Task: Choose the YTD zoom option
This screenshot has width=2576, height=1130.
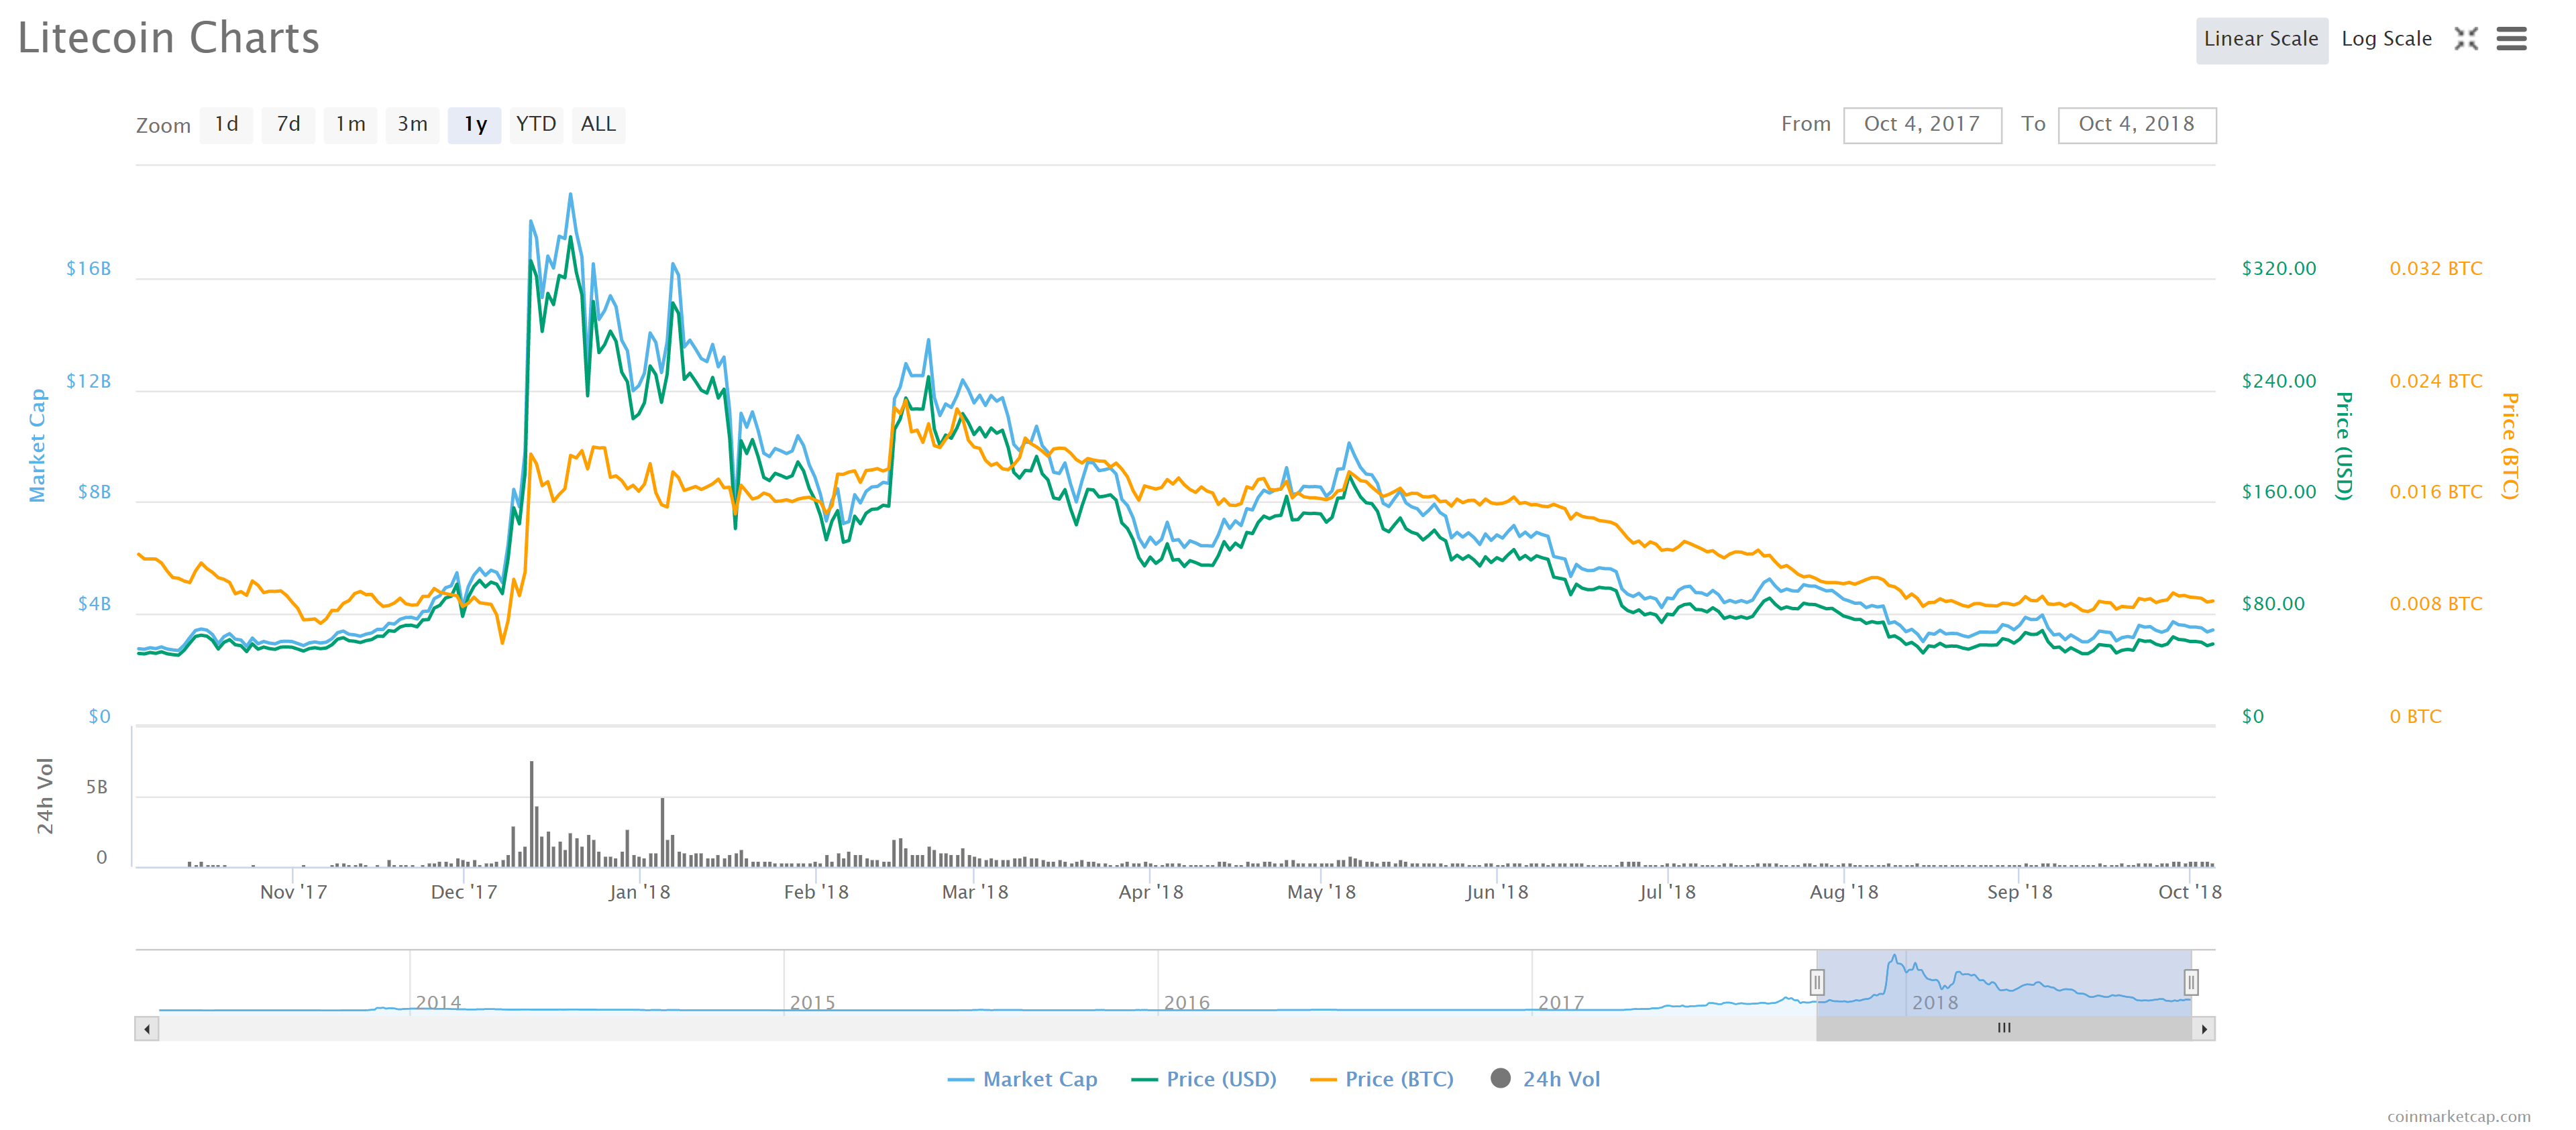Action: coord(536,125)
